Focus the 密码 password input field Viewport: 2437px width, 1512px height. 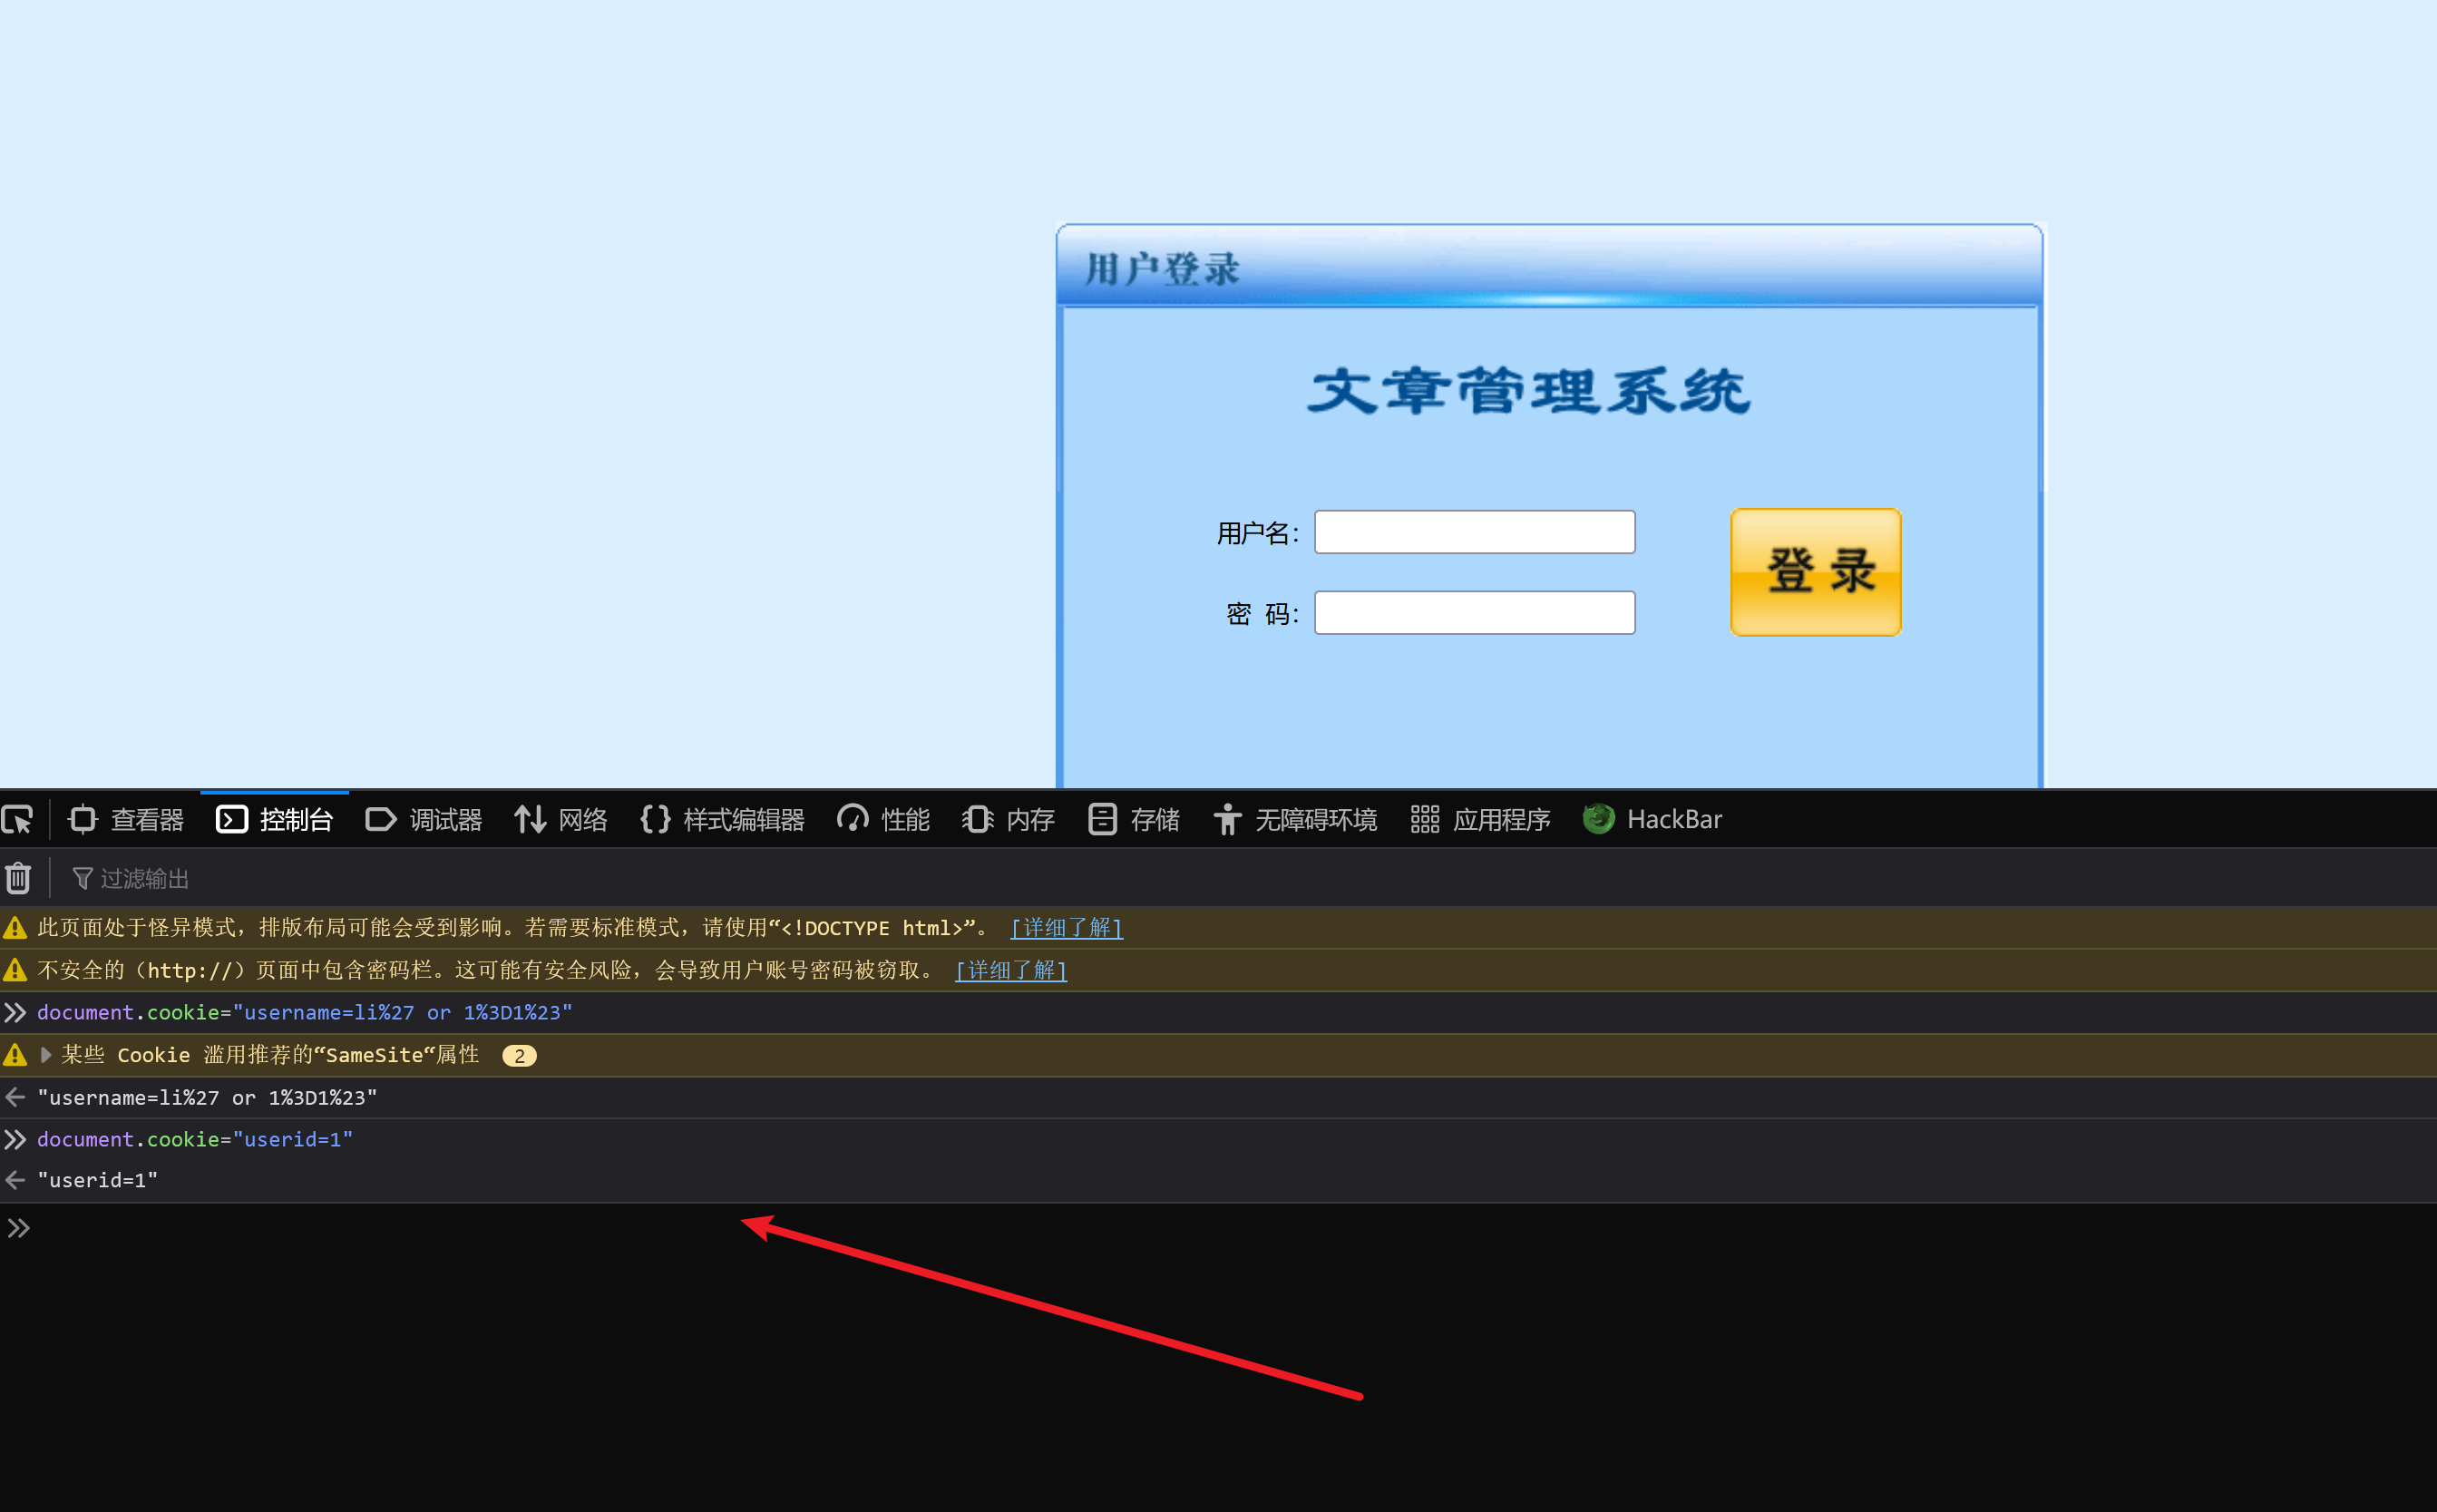[1474, 613]
